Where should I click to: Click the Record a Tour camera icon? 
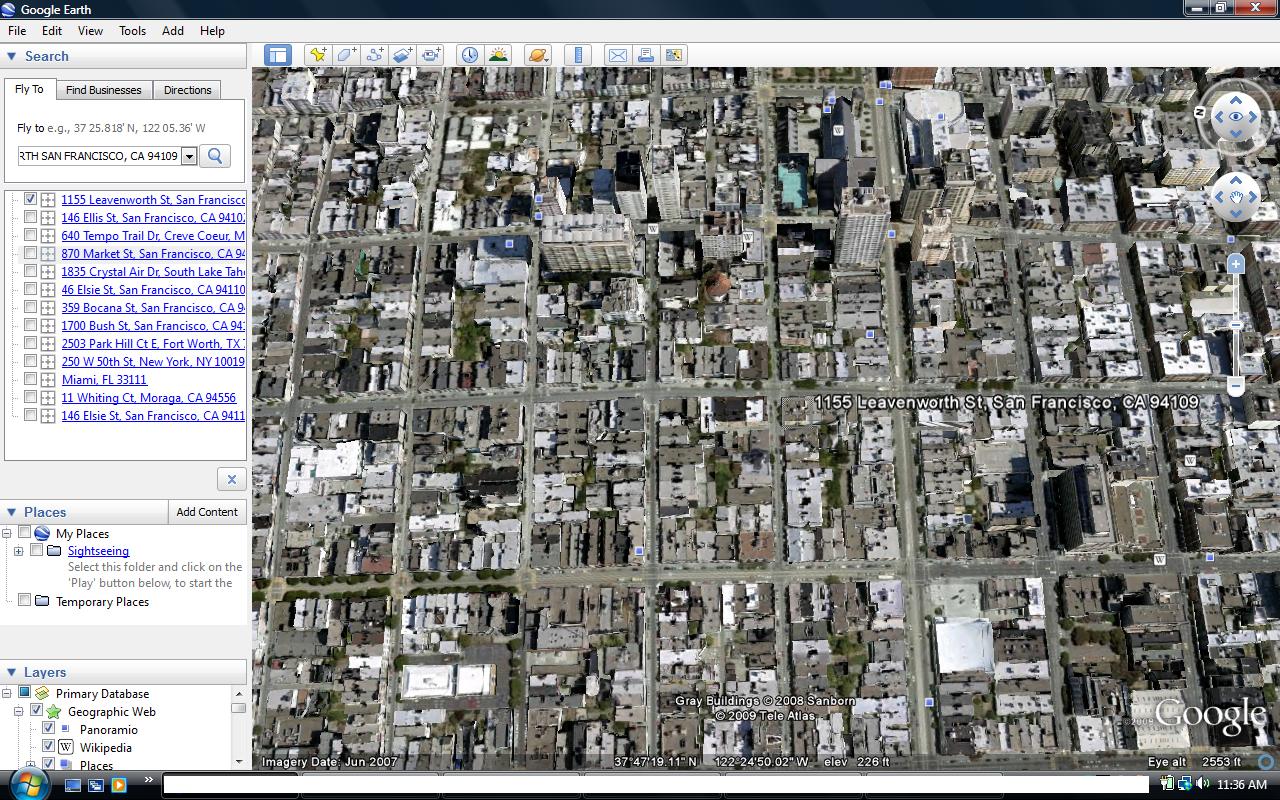click(431, 55)
